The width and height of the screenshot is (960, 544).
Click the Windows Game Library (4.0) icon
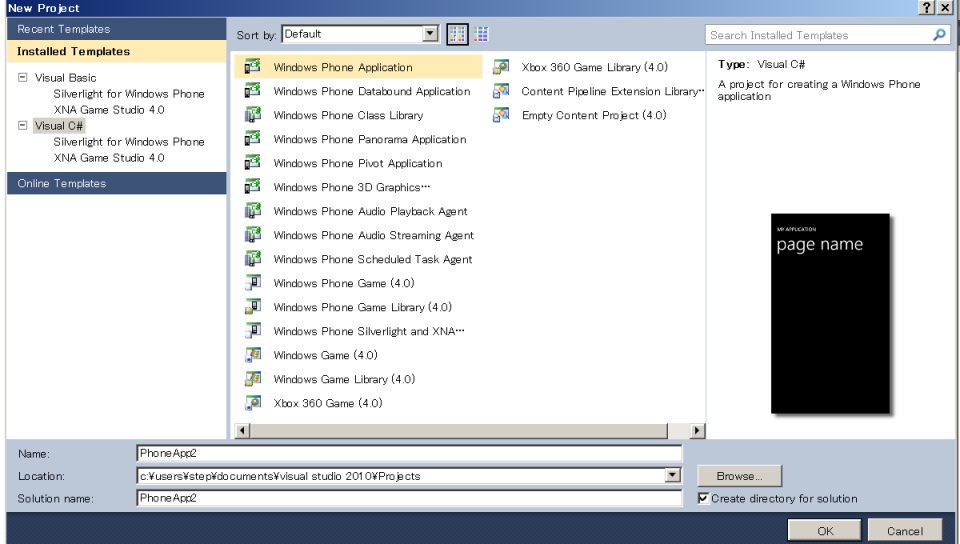tap(252, 378)
